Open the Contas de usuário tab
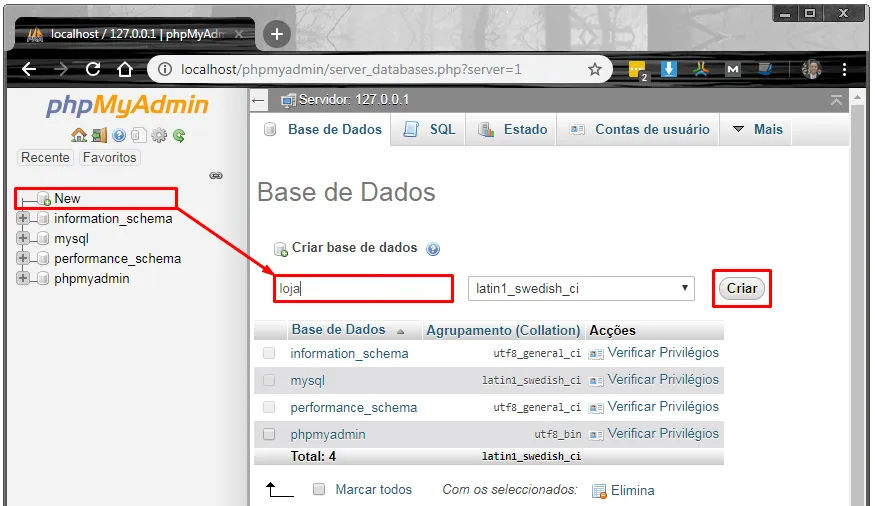The image size is (875, 506). pos(638,129)
